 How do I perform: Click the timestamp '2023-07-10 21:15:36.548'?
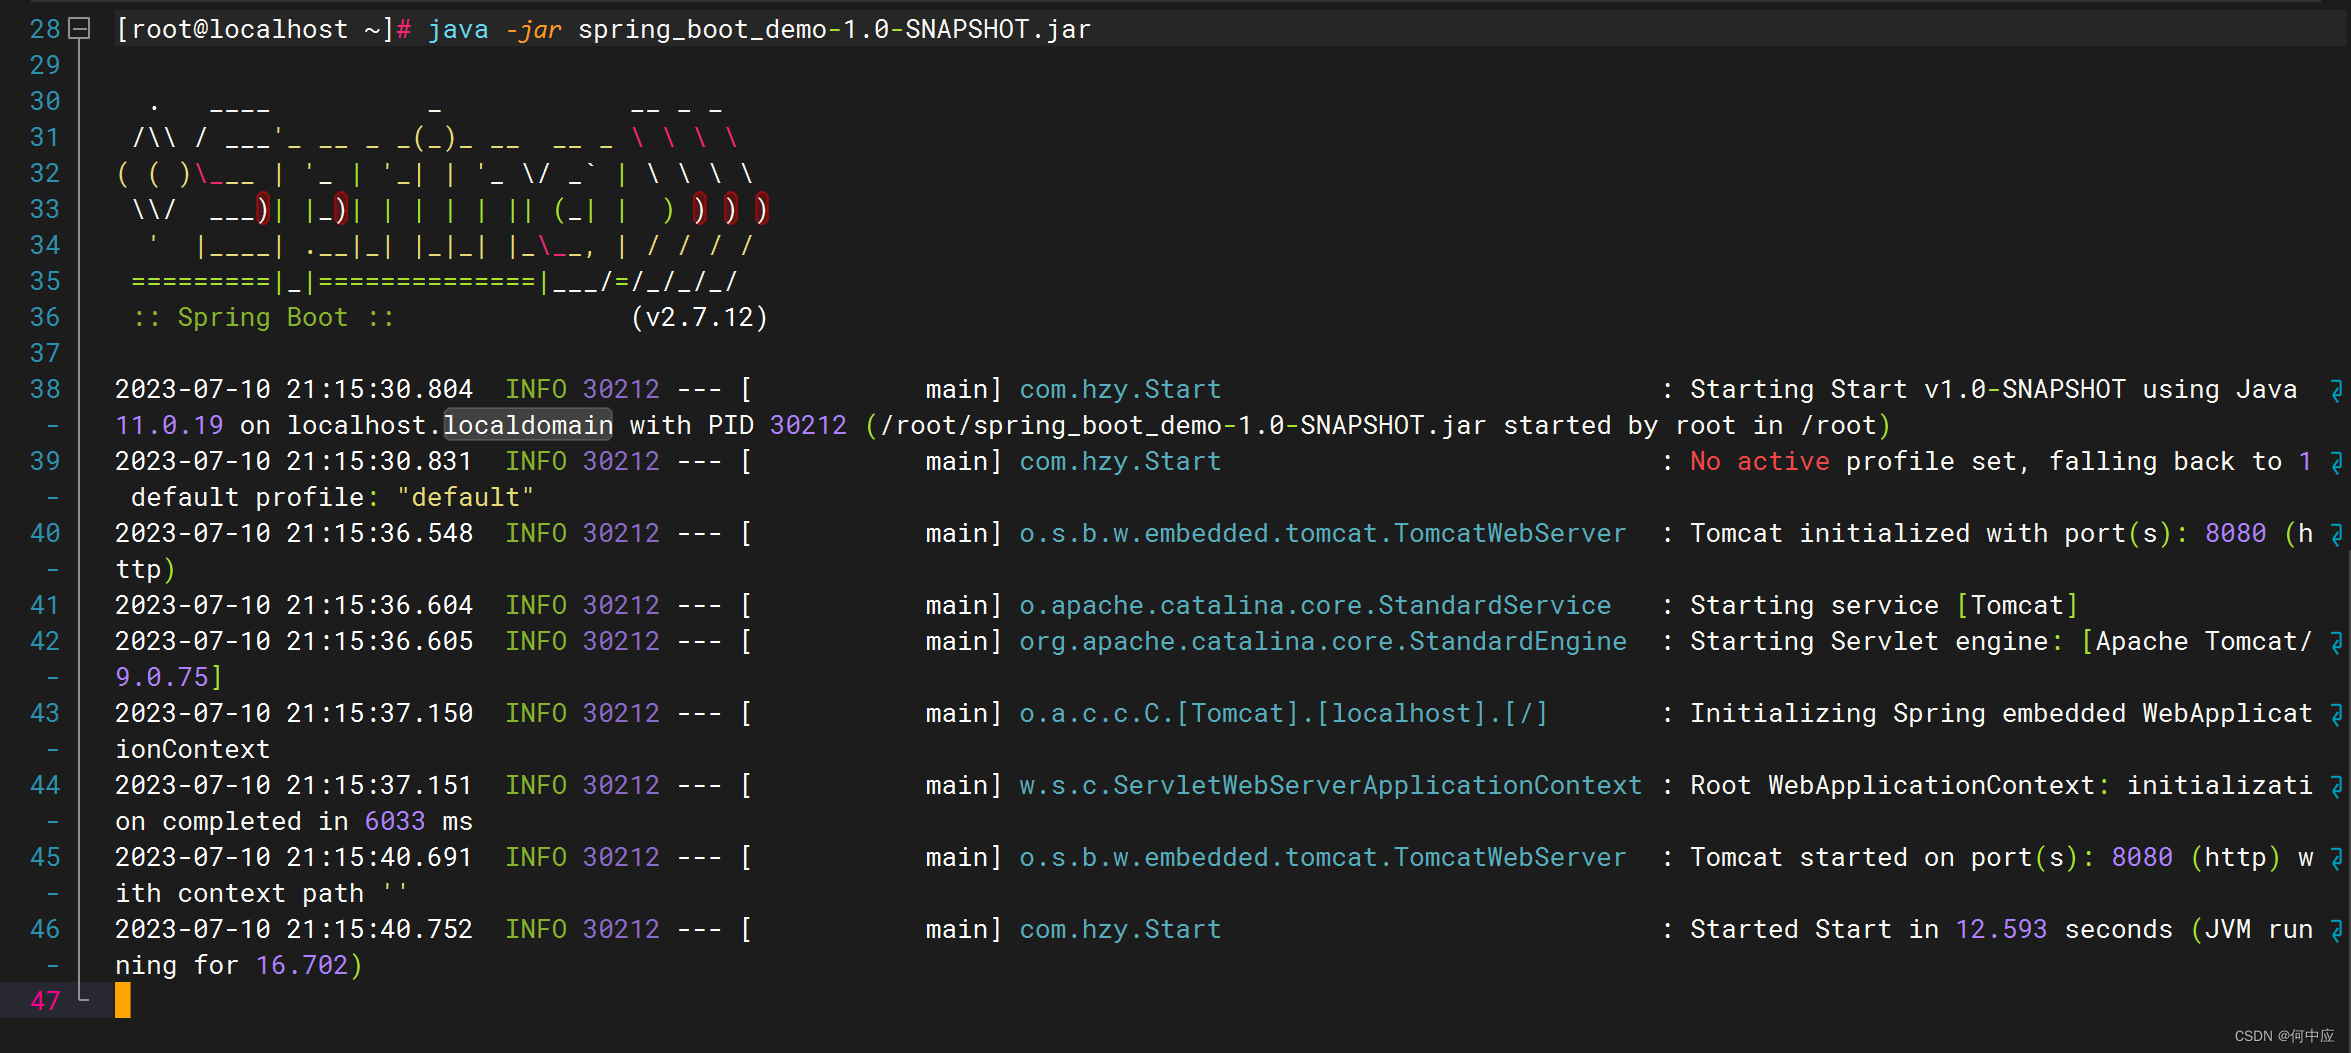click(x=294, y=533)
